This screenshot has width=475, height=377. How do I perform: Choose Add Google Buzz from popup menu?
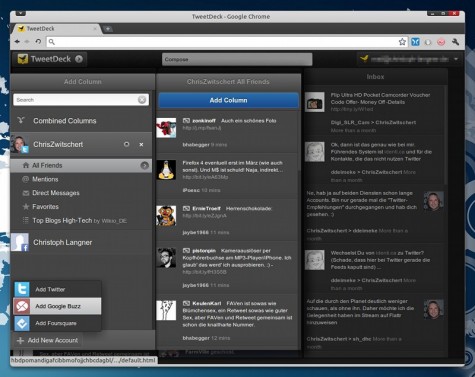(x=57, y=306)
